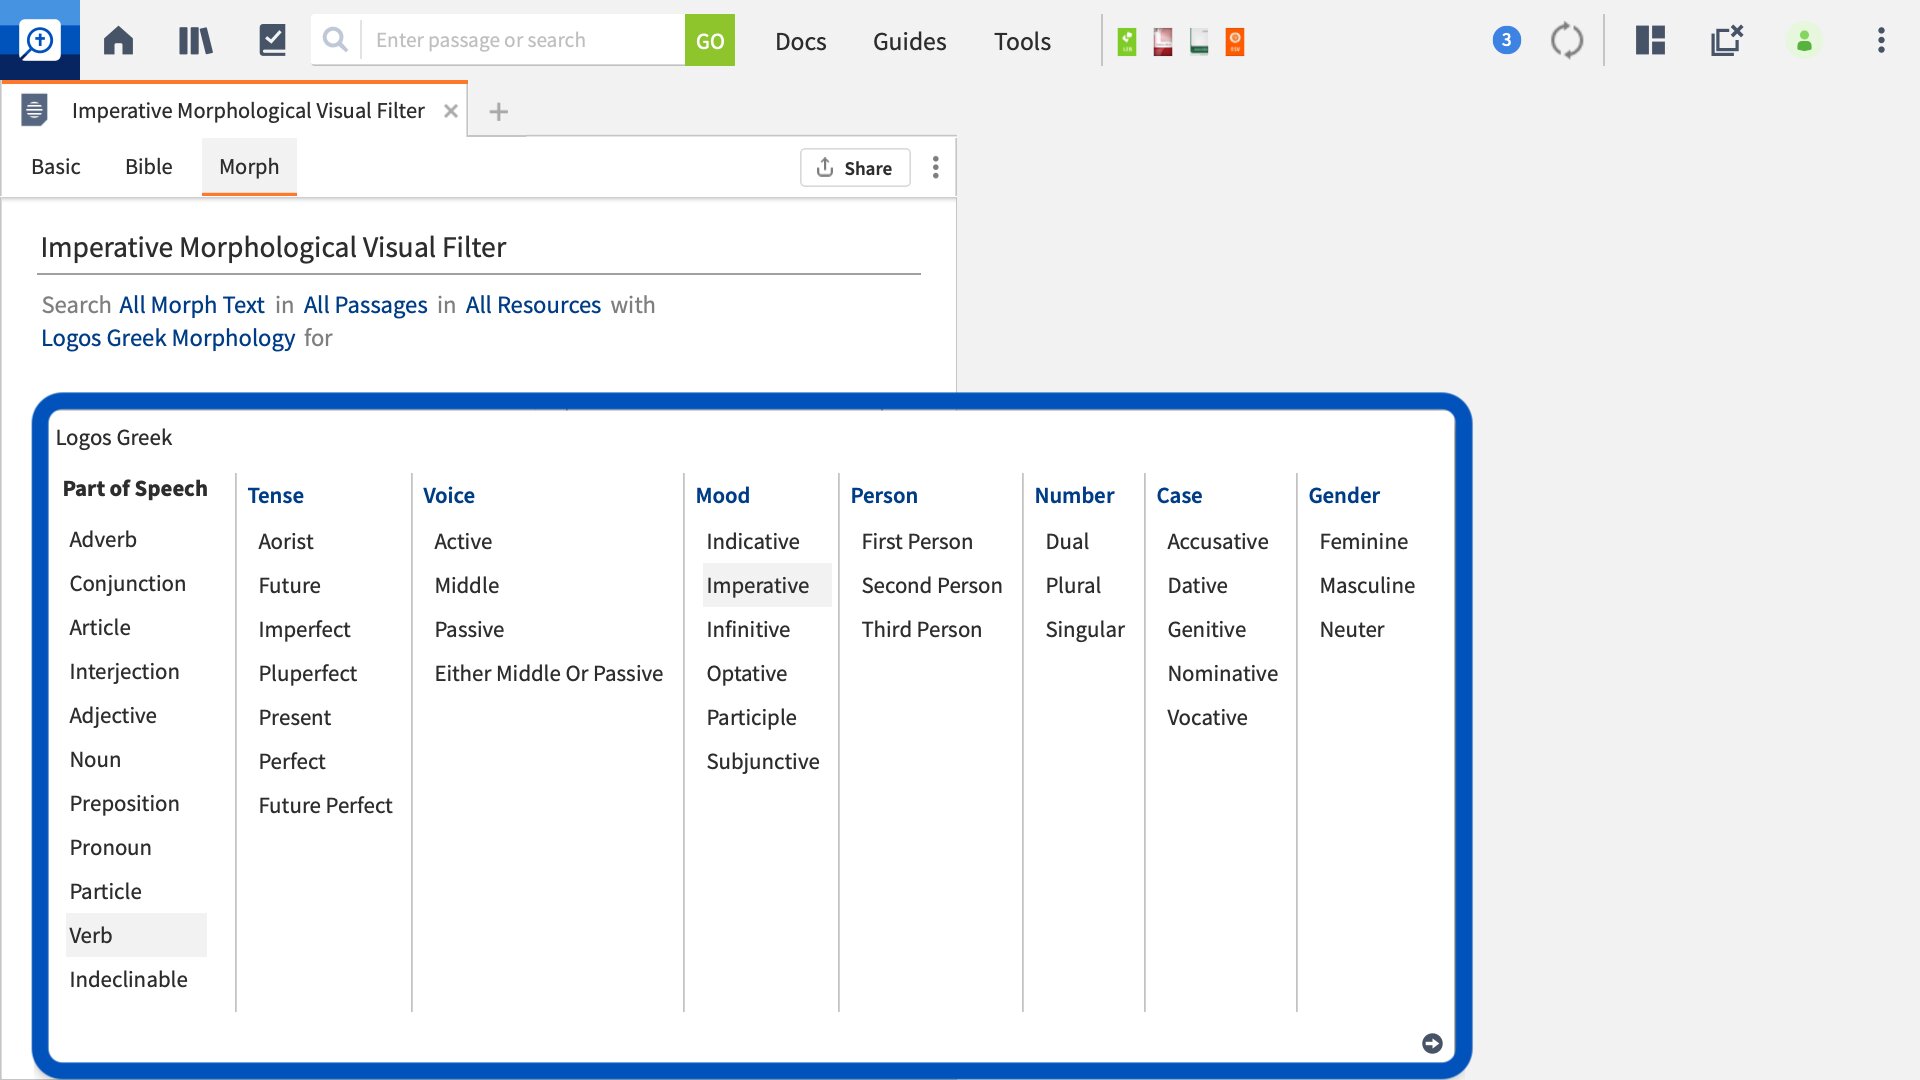Open the All Morph Text dropdown link
Image resolution: width=1920 pixels, height=1080 pixels.
pos(192,304)
